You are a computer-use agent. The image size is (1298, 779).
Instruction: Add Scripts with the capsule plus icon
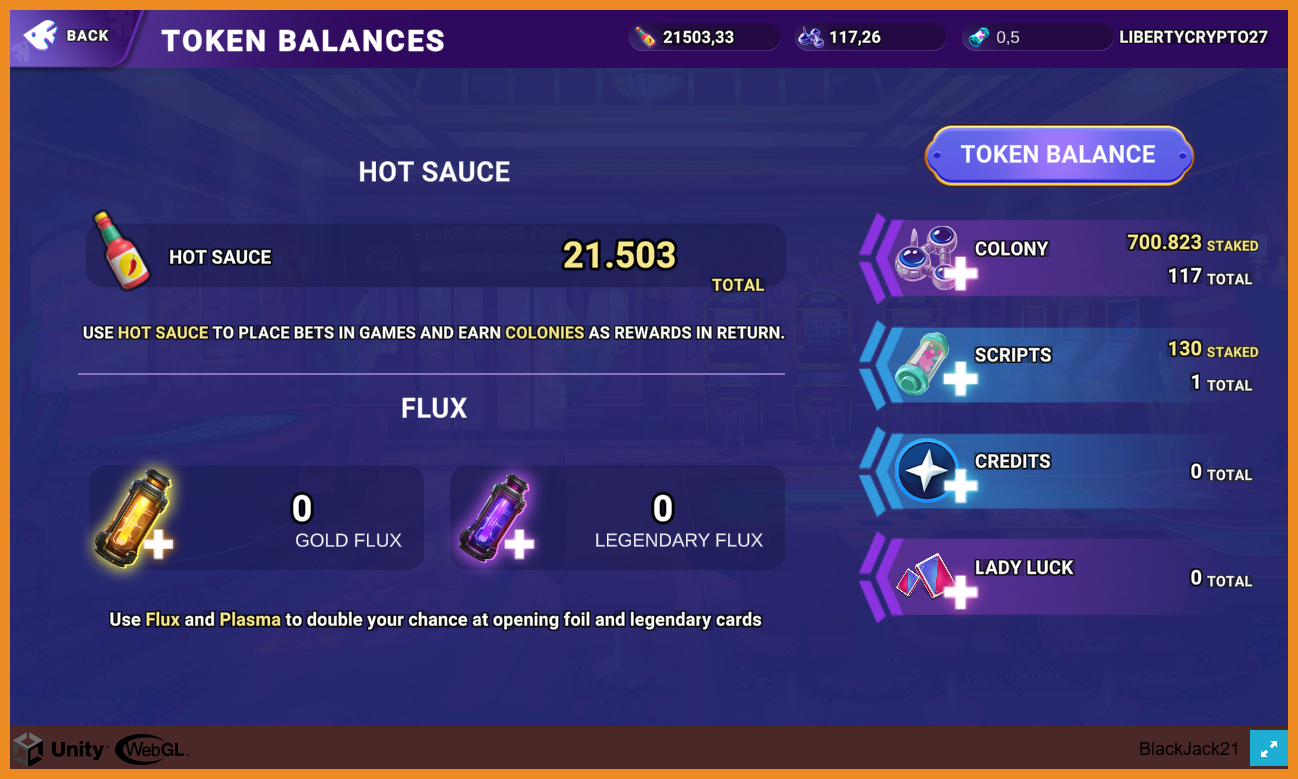click(934, 366)
